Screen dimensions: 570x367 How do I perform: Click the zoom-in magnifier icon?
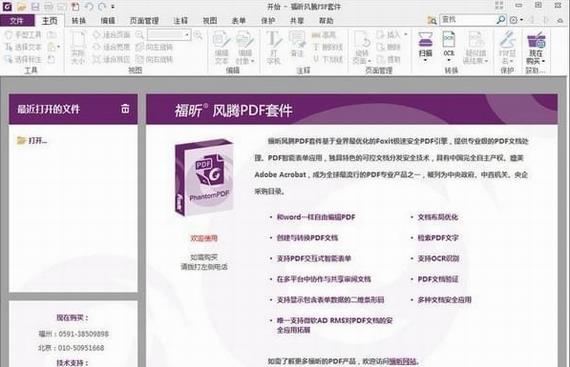[x=198, y=35]
